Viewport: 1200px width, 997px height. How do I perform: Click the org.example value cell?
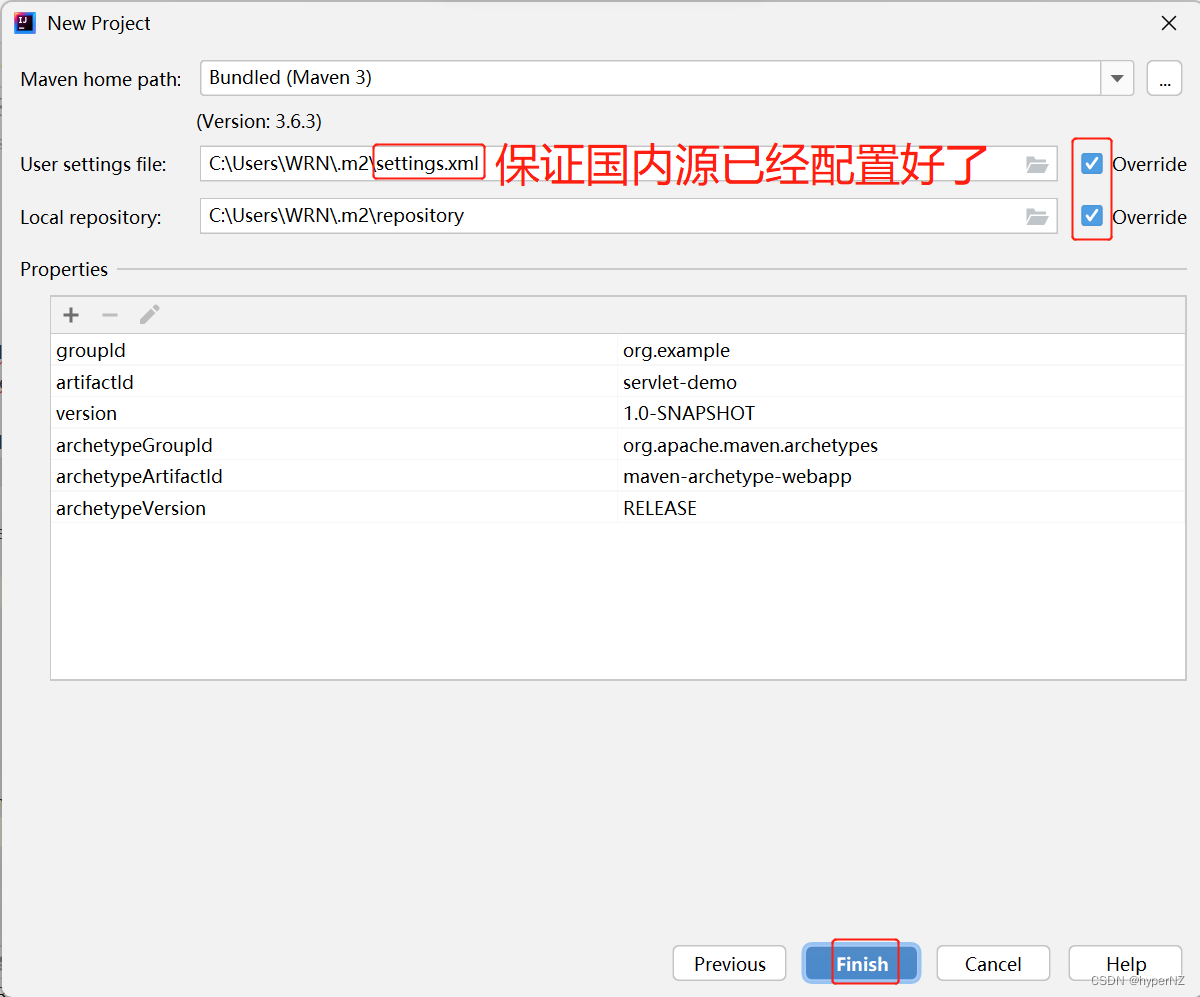(x=901, y=351)
